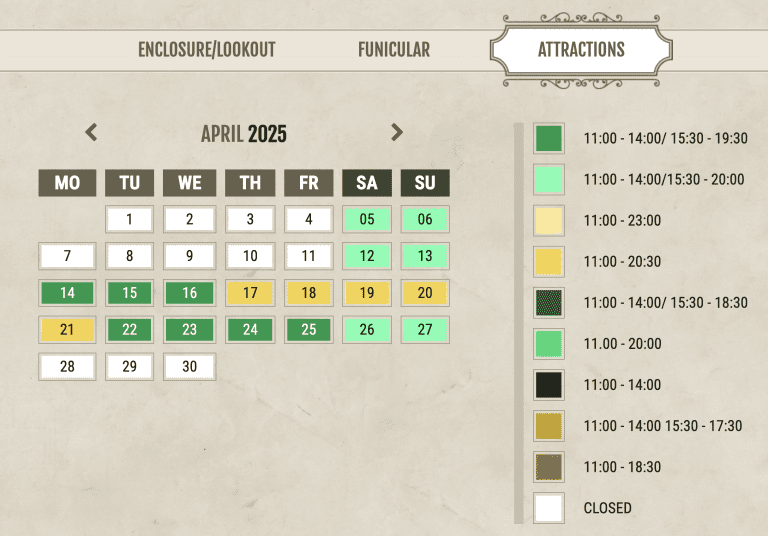Click the black 11:00-14:00 legend swatch
Image resolution: width=768 pixels, height=536 pixels.
(549, 385)
